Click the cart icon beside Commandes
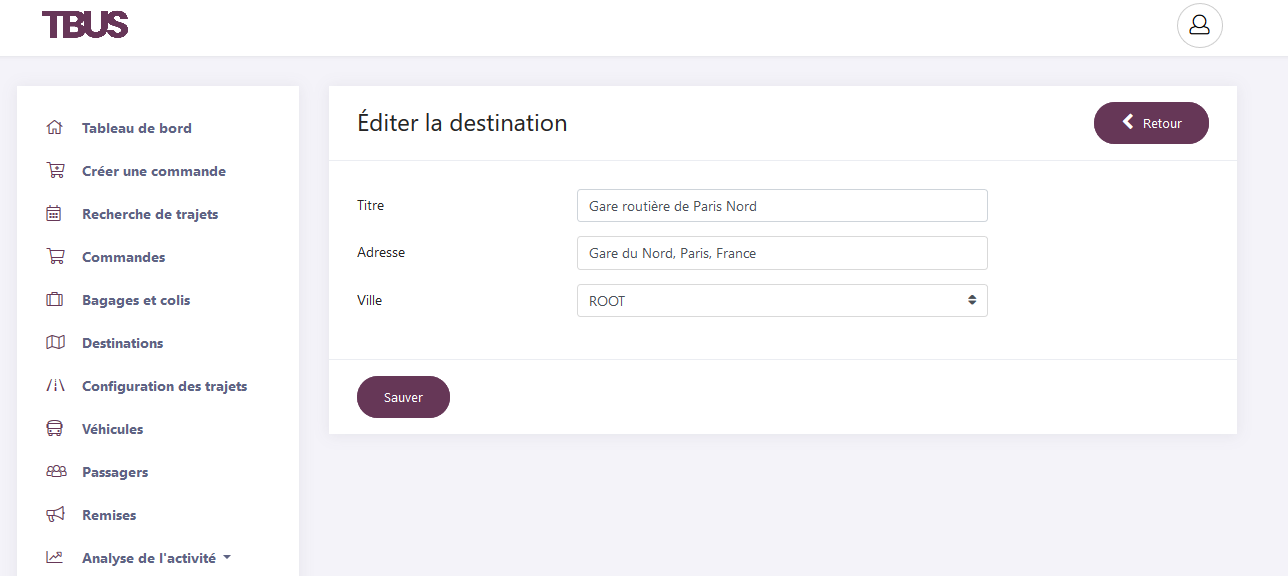Screen dimensions: 1288x576 [x=56, y=256]
